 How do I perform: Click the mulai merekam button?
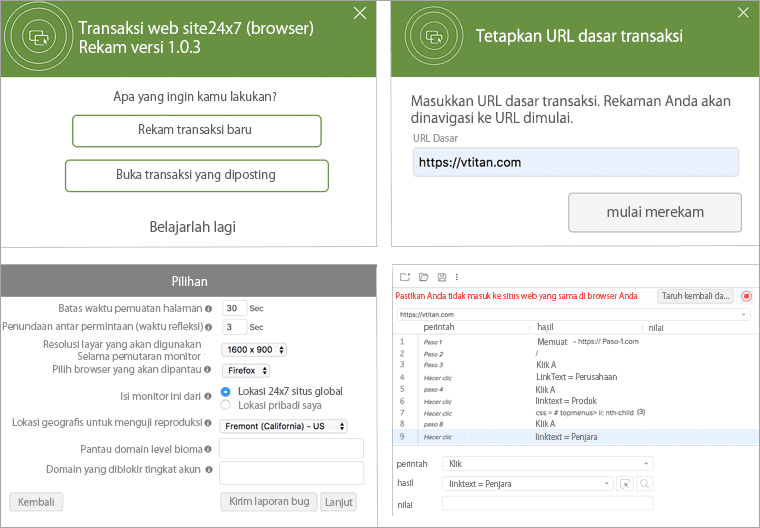pyautogui.click(x=655, y=212)
